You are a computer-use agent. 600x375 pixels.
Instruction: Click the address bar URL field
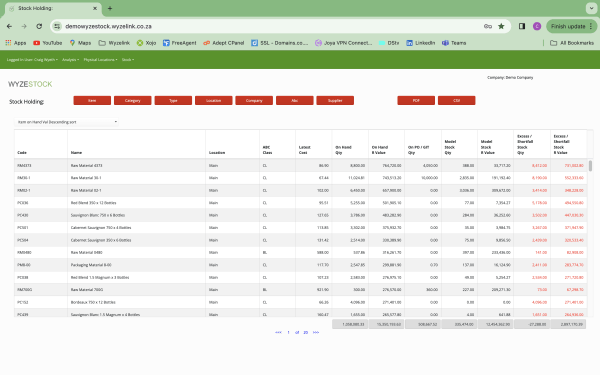click(x=268, y=26)
